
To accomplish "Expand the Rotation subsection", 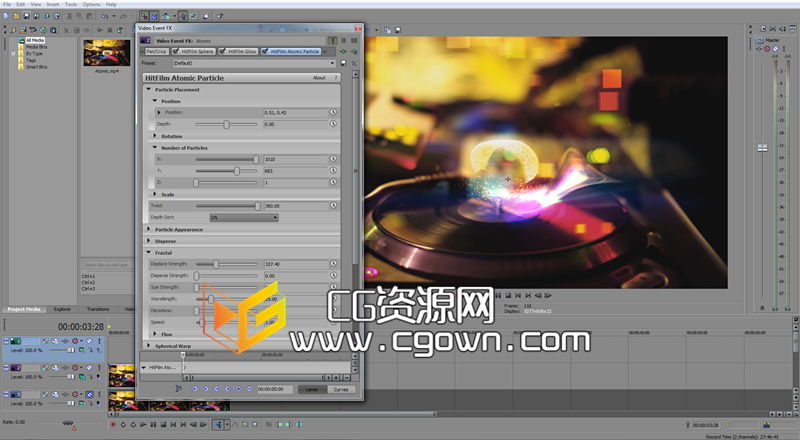I will click(x=155, y=136).
